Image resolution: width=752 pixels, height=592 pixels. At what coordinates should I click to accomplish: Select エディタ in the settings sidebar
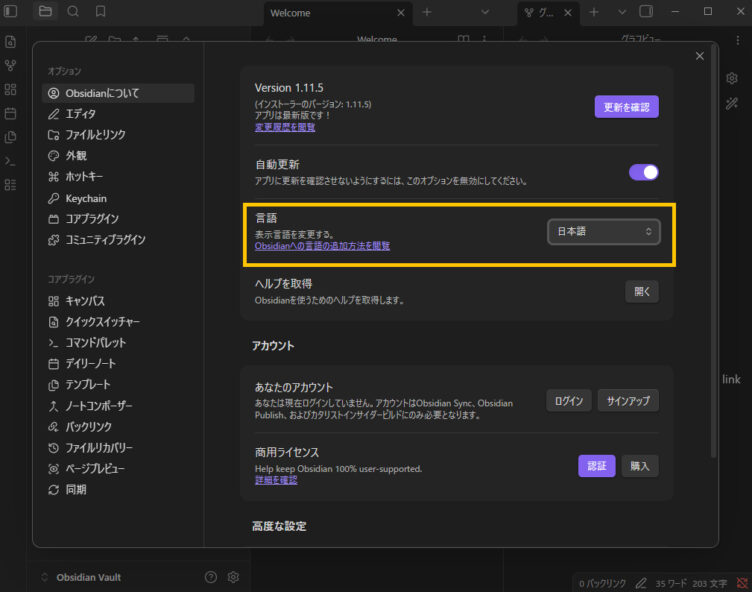[x=81, y=113]
